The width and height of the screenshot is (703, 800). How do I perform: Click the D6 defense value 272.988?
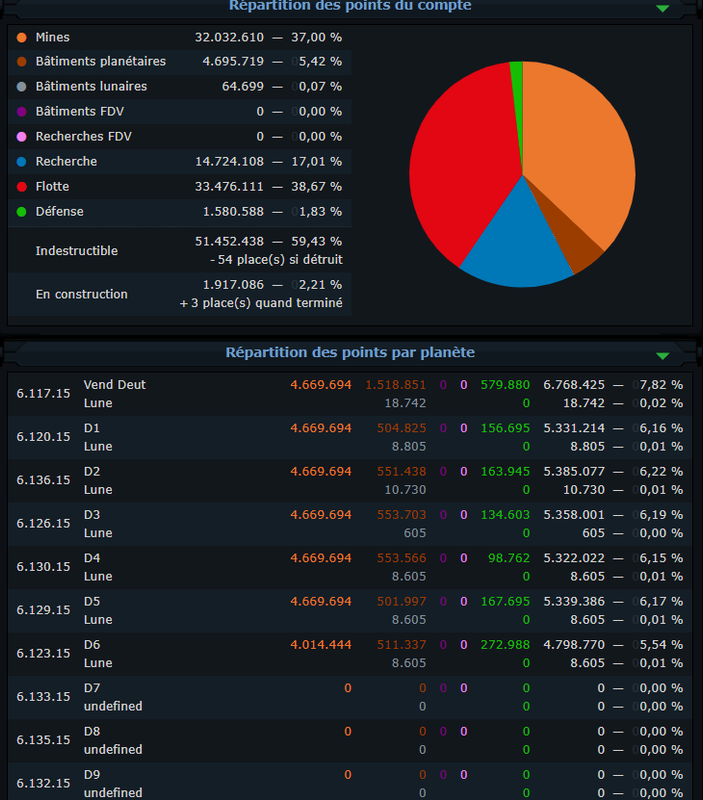pyautogui.click(x=505, y=645)
